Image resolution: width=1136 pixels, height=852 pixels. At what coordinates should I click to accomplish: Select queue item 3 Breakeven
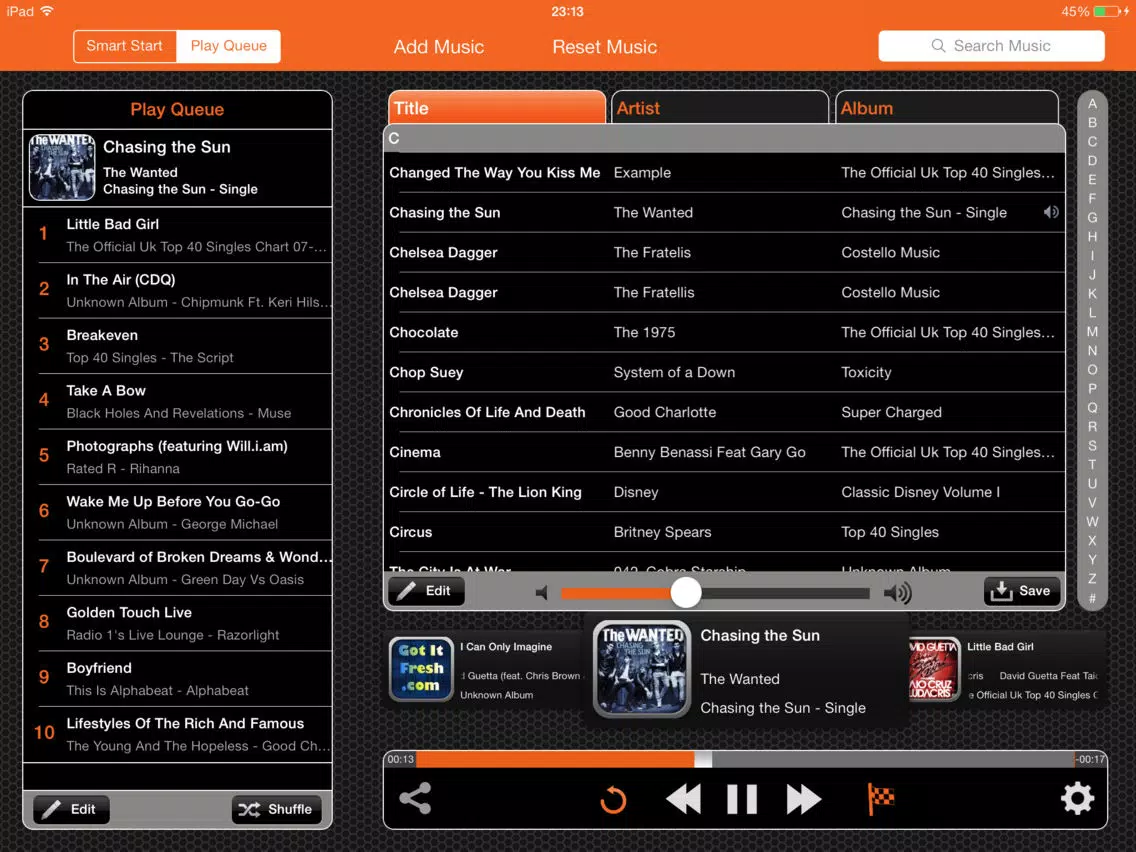(x=178, y=346)
